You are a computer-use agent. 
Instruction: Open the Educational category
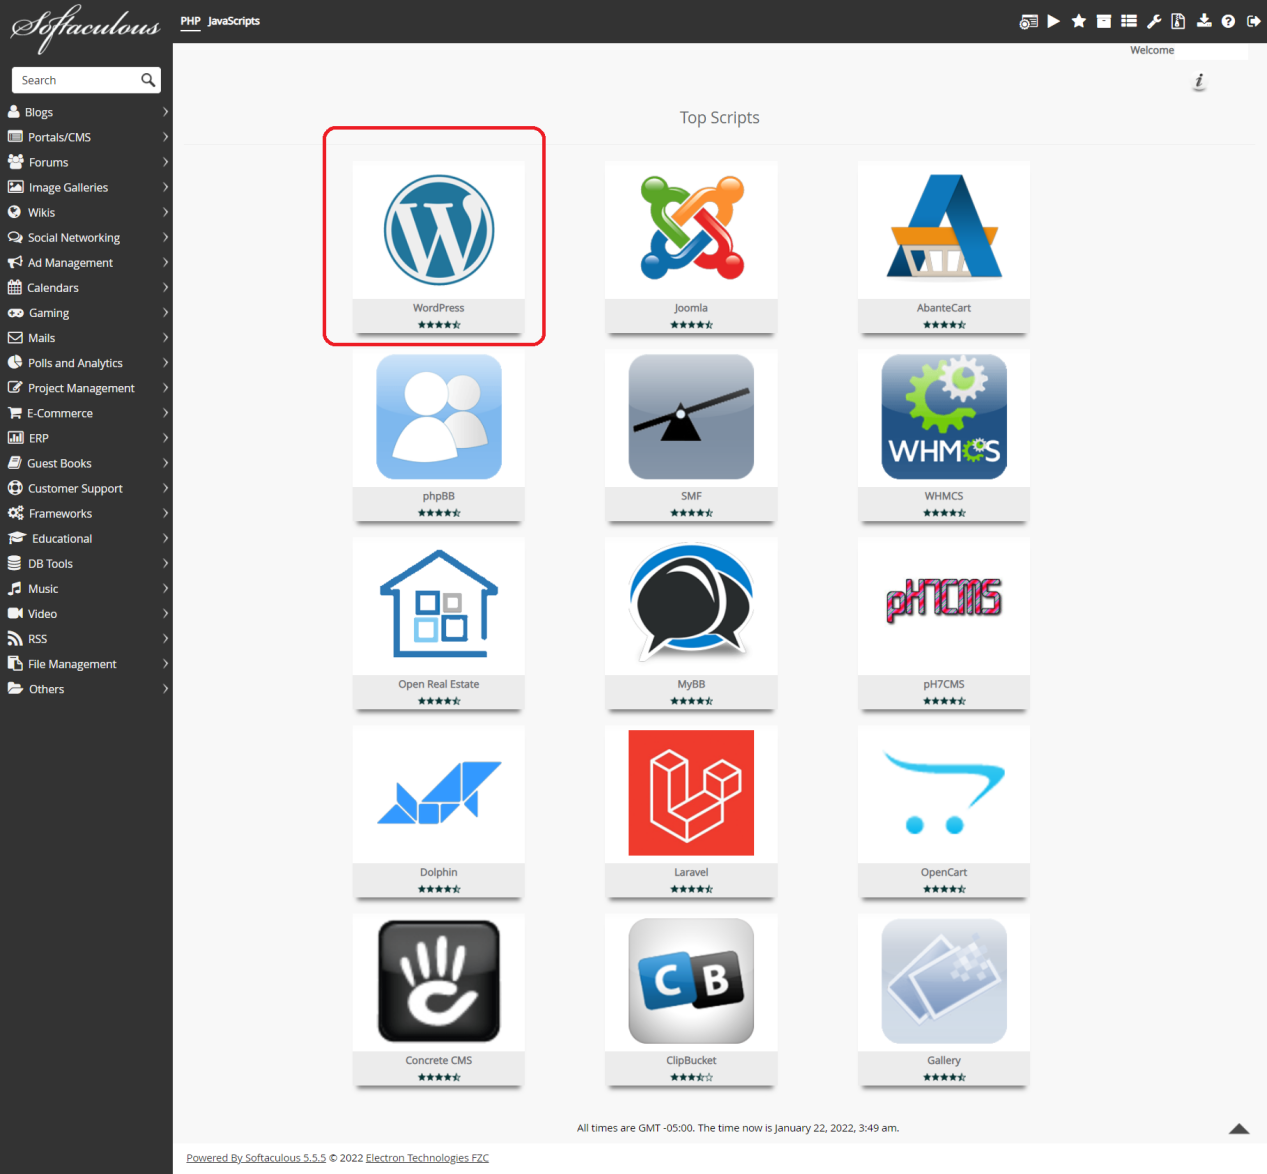pos(62,538)
